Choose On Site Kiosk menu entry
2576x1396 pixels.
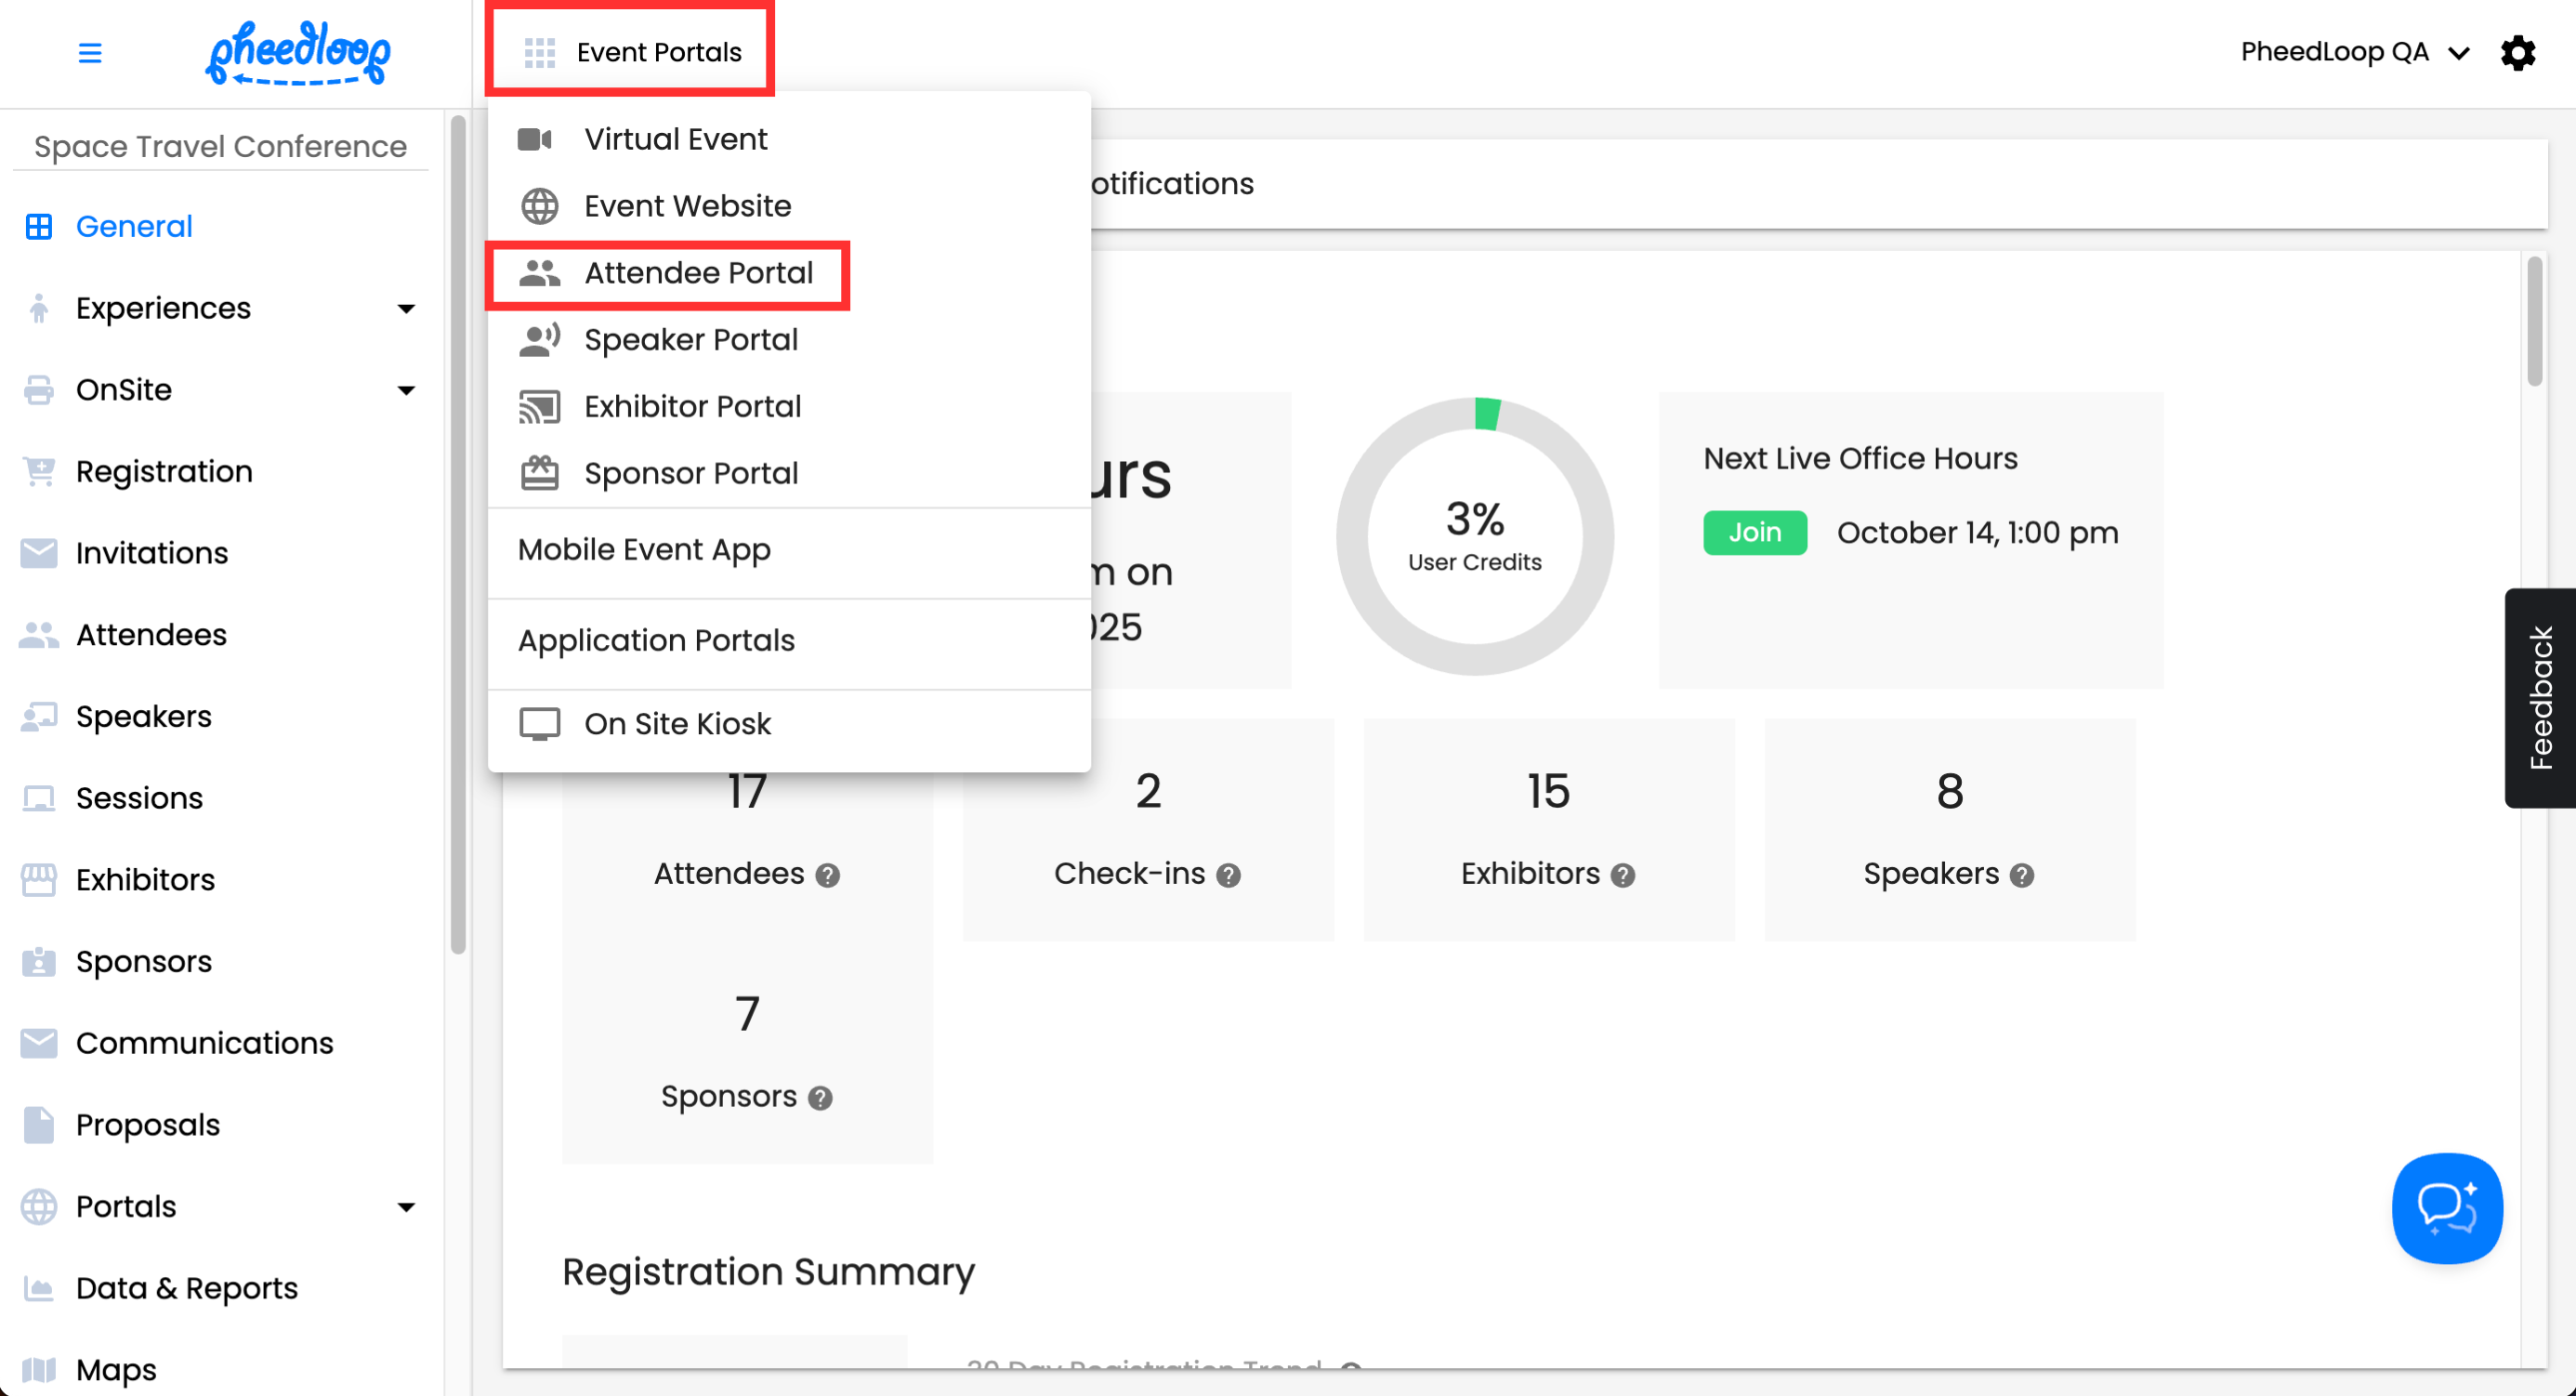tap(677, 723)
